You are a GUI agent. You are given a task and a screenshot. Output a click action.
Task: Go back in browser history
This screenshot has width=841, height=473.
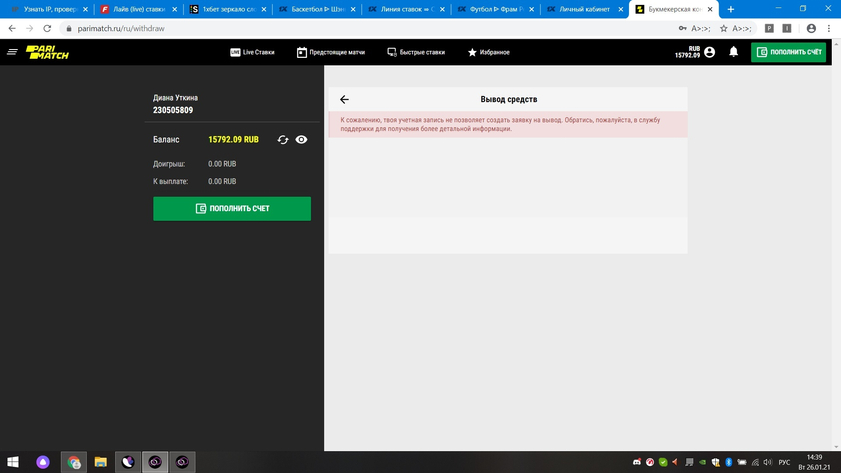pyautogui.click(x=12, y=28)
